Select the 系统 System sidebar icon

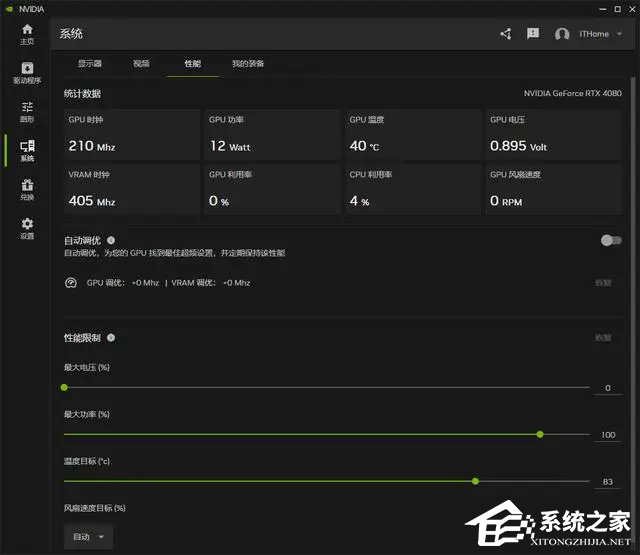[27, 151]
